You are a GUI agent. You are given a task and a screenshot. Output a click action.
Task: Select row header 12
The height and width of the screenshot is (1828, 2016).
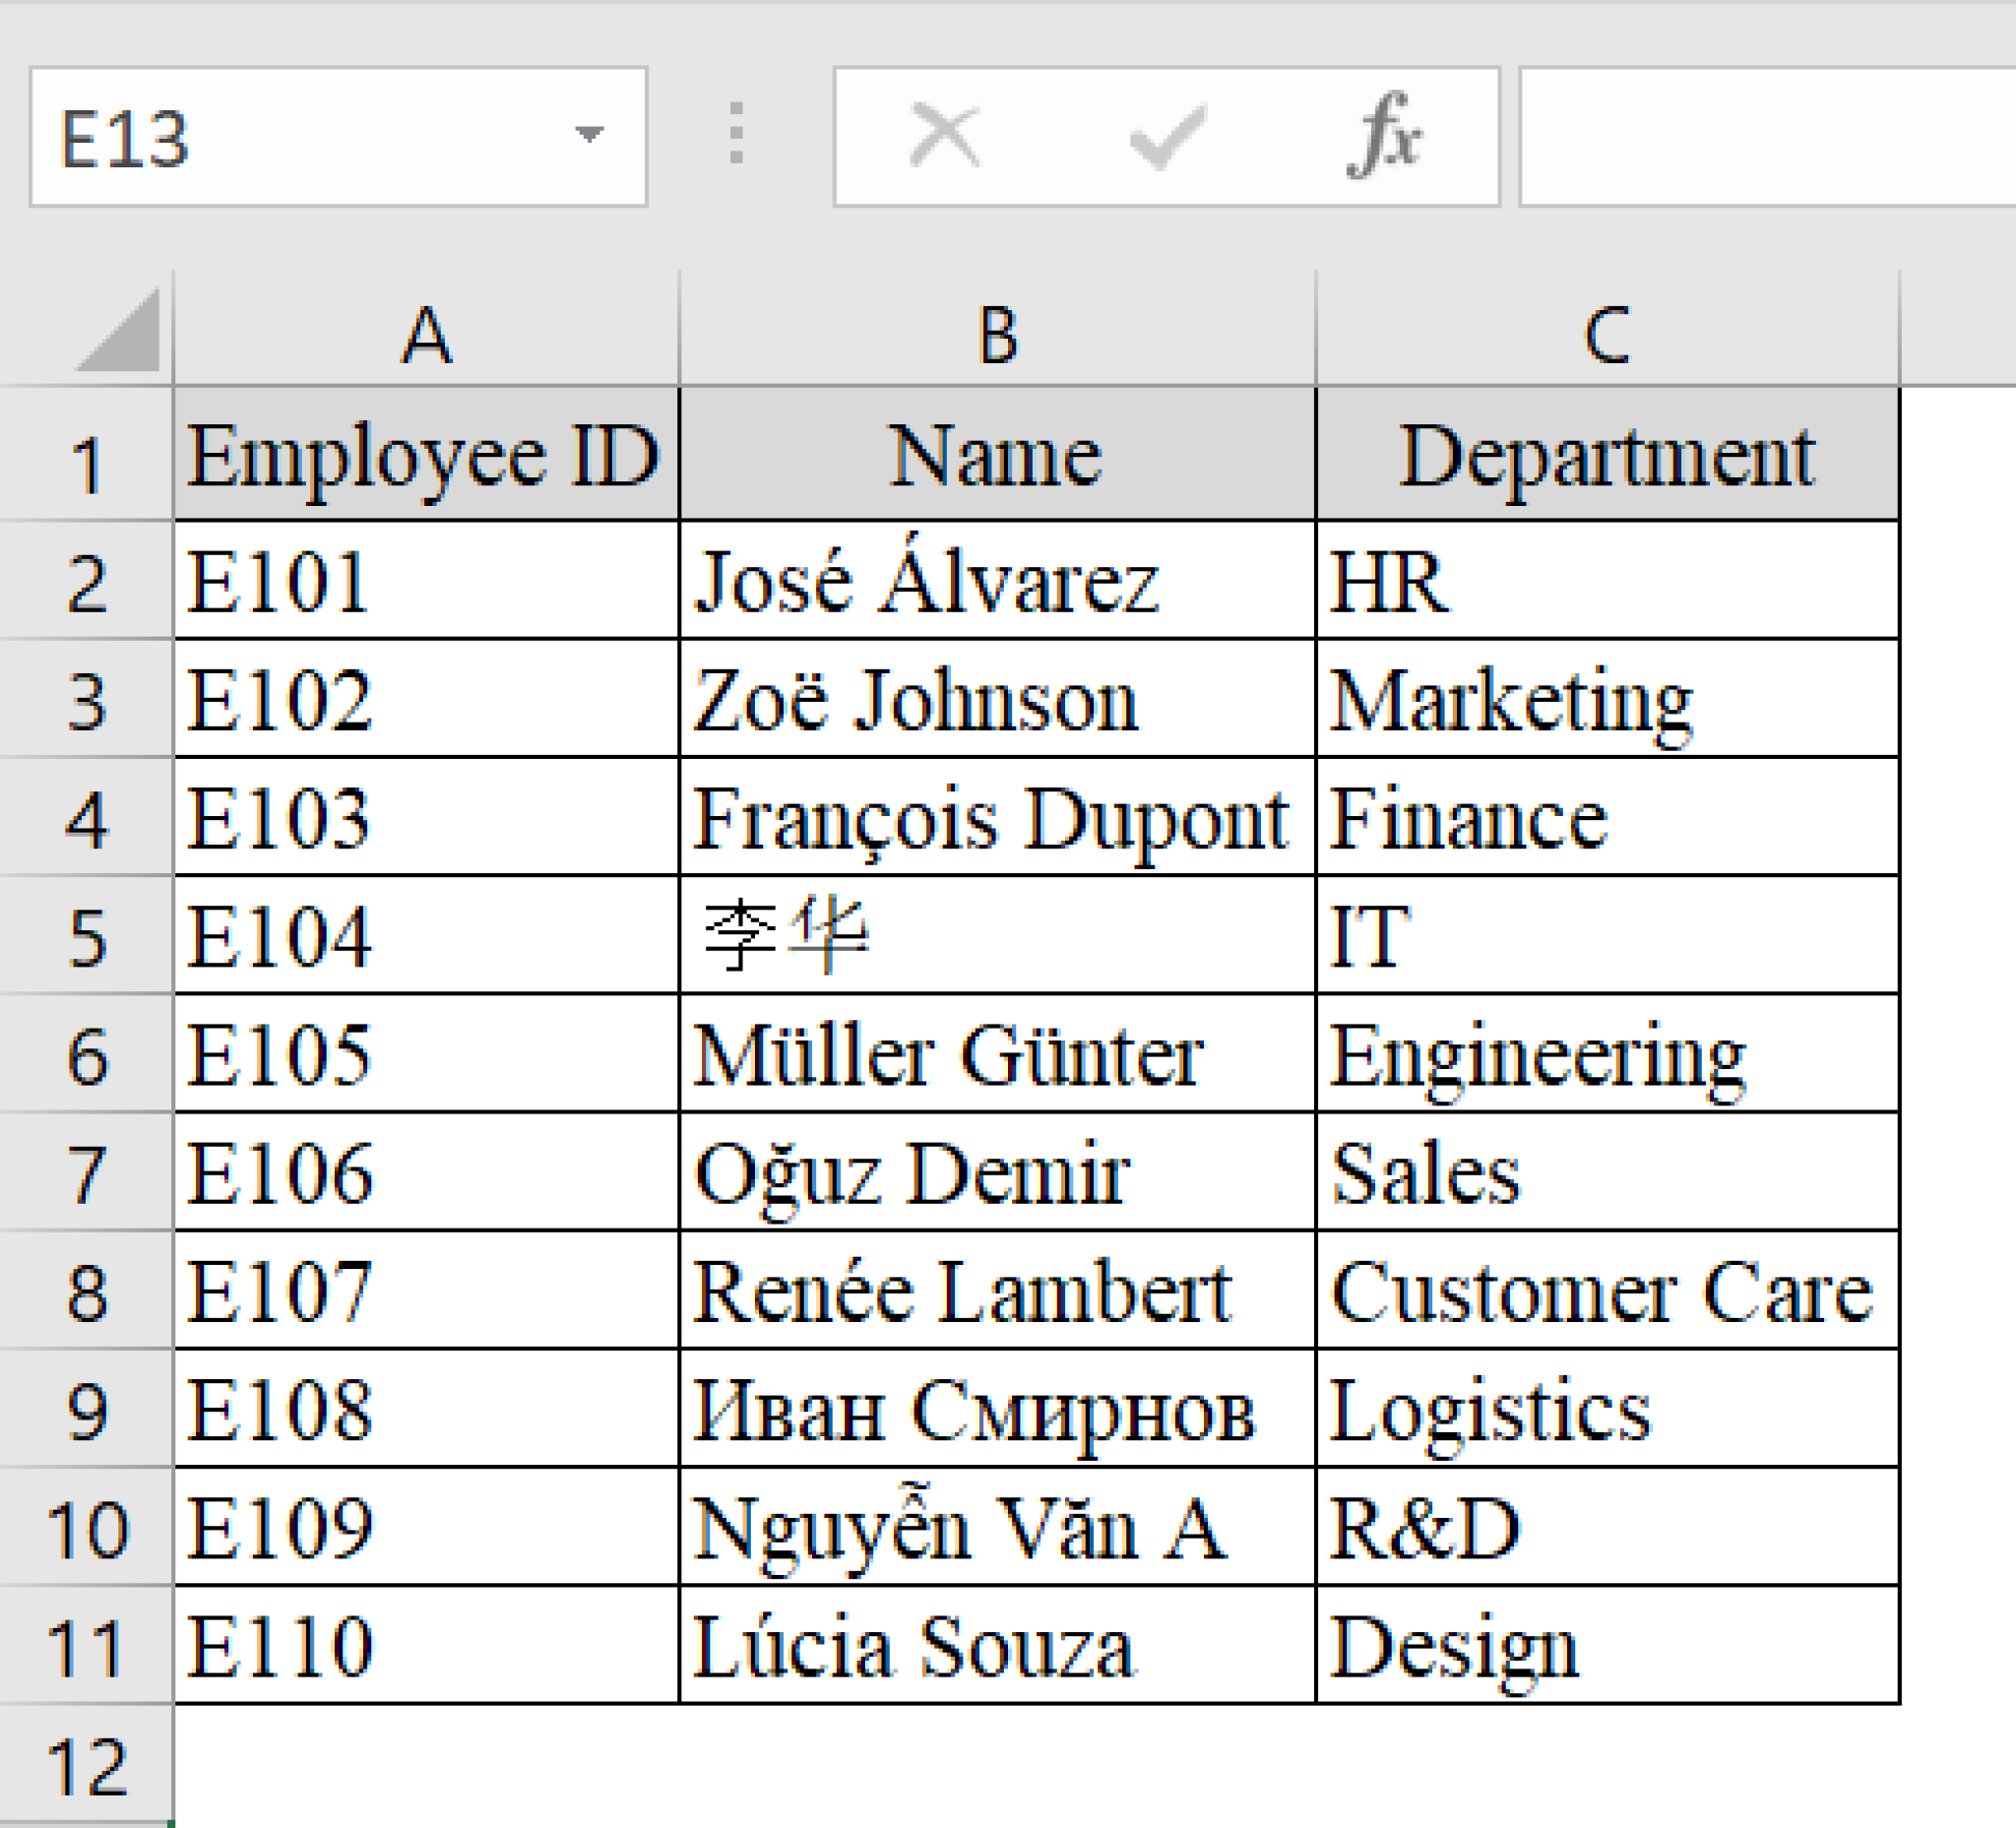pos(90,1760)
